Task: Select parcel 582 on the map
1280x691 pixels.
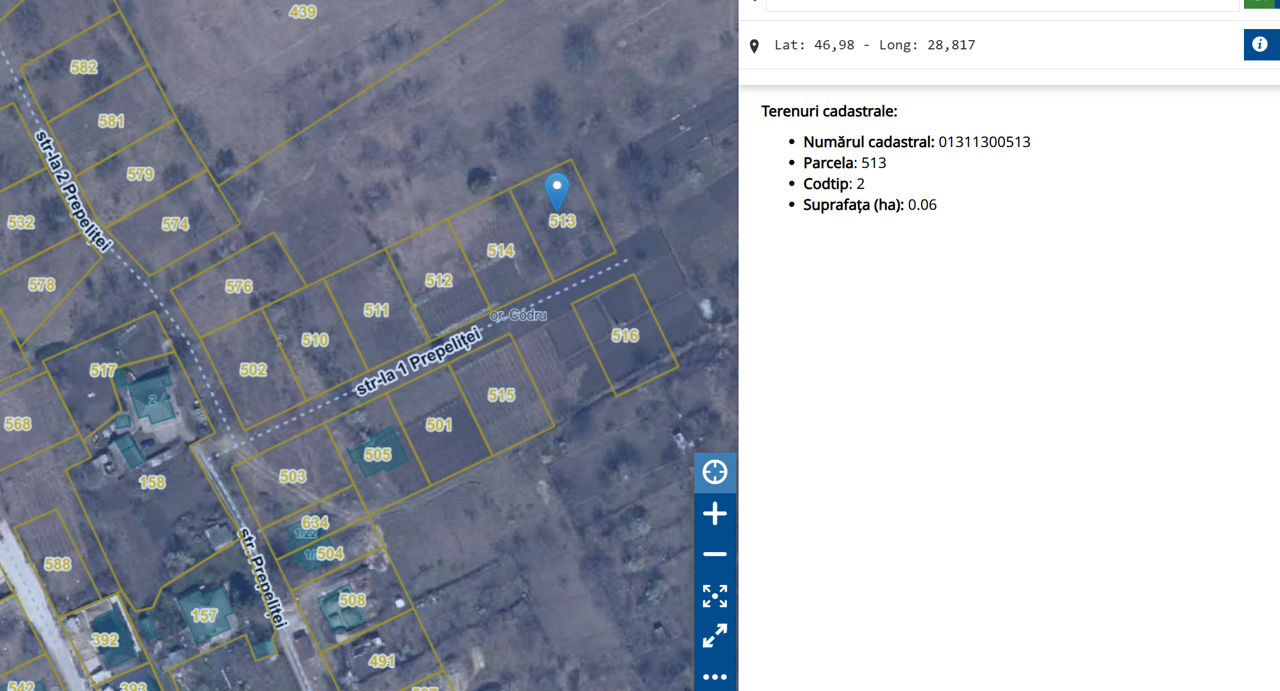Action: pos(84,67)
